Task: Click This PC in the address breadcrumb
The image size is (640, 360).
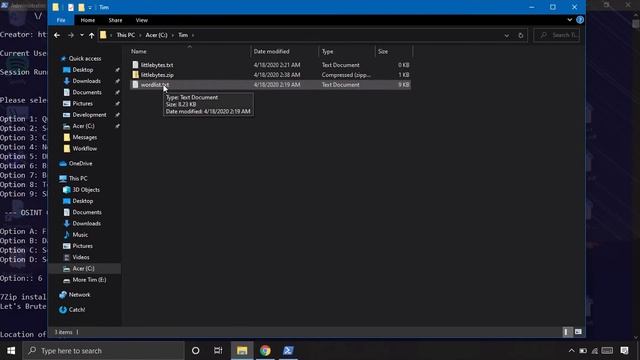Action: coord(125,35)
